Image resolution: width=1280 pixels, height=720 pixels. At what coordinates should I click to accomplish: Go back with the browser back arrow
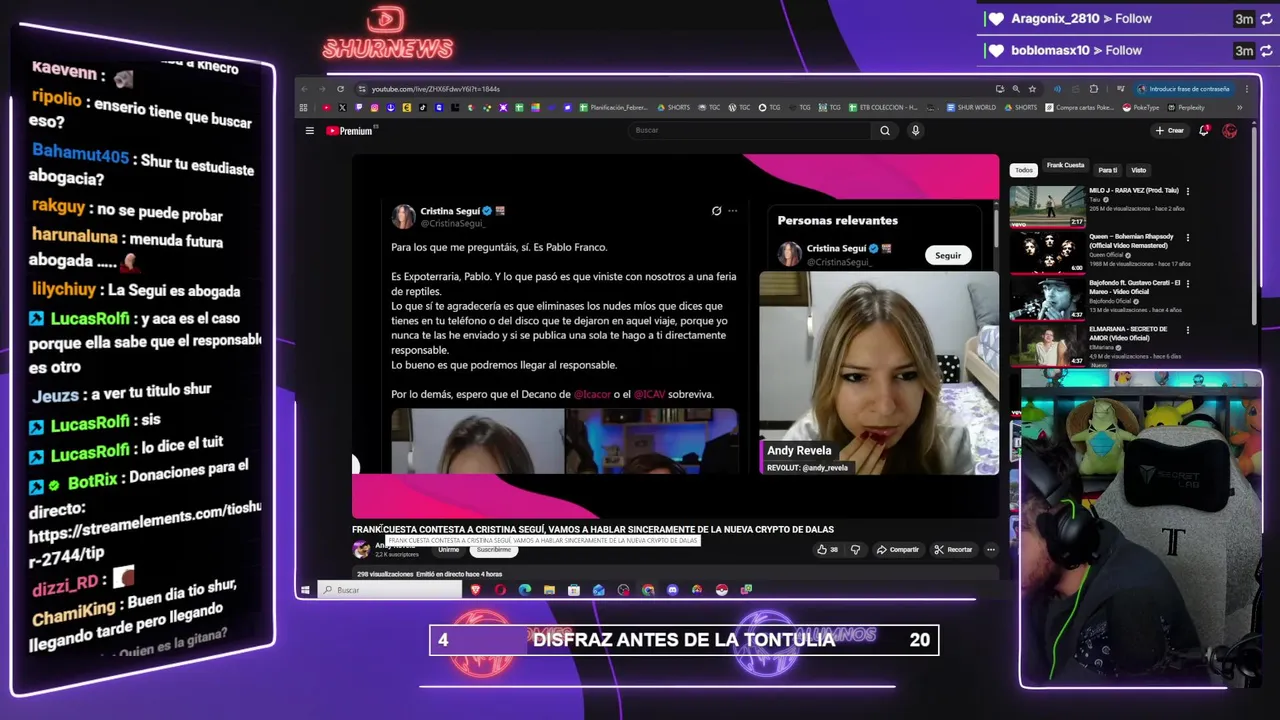(x=305, y=89)
